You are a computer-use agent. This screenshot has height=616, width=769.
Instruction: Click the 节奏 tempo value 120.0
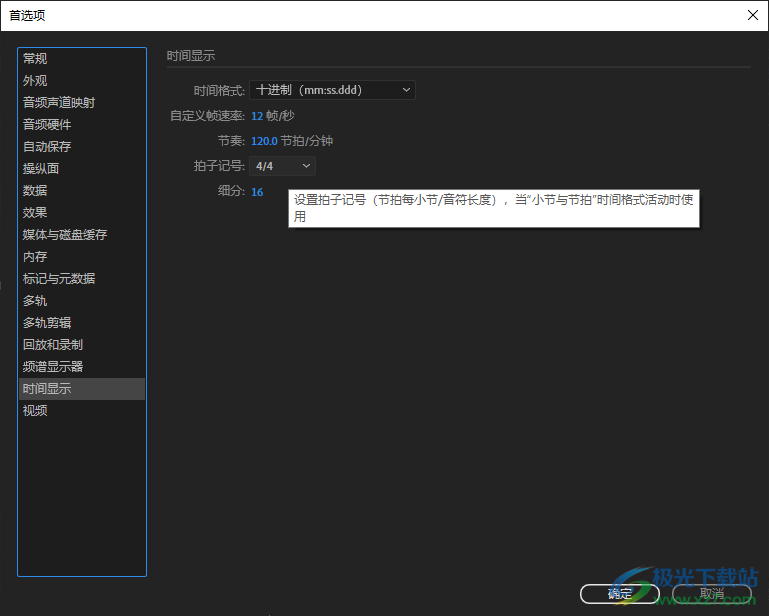tap(264, 141)
